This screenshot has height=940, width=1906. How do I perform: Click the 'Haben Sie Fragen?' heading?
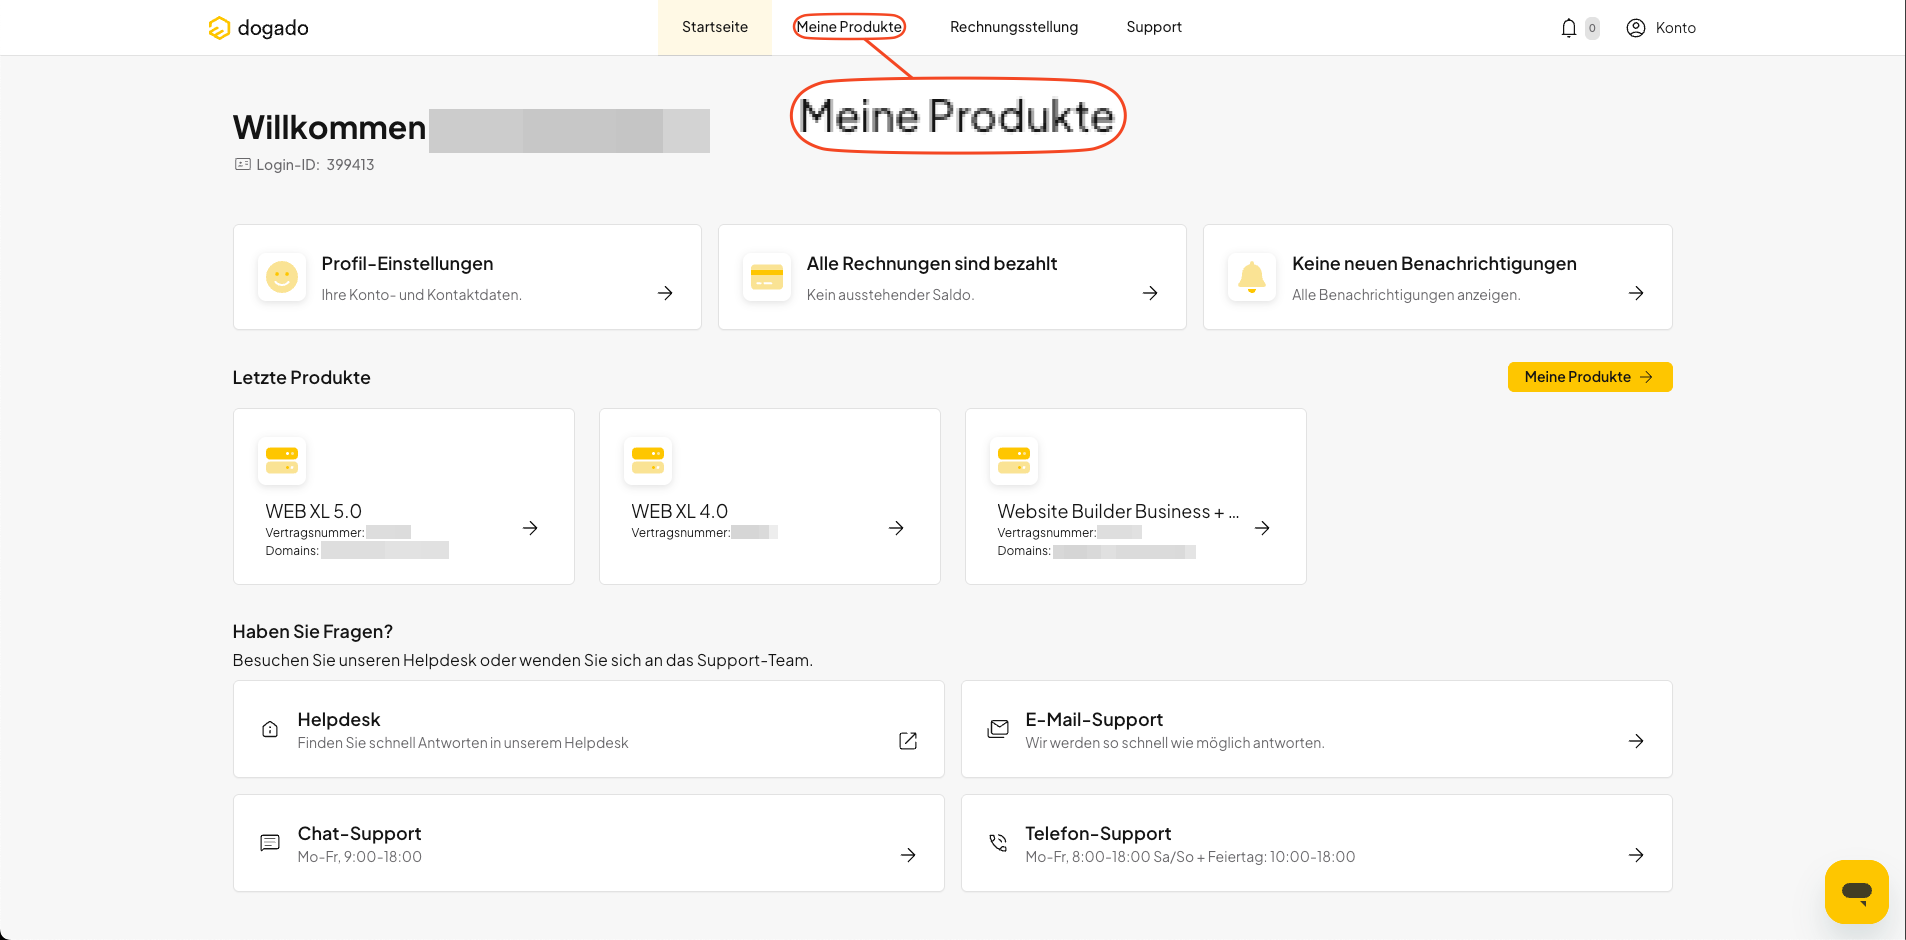click(x=312, y=632)
